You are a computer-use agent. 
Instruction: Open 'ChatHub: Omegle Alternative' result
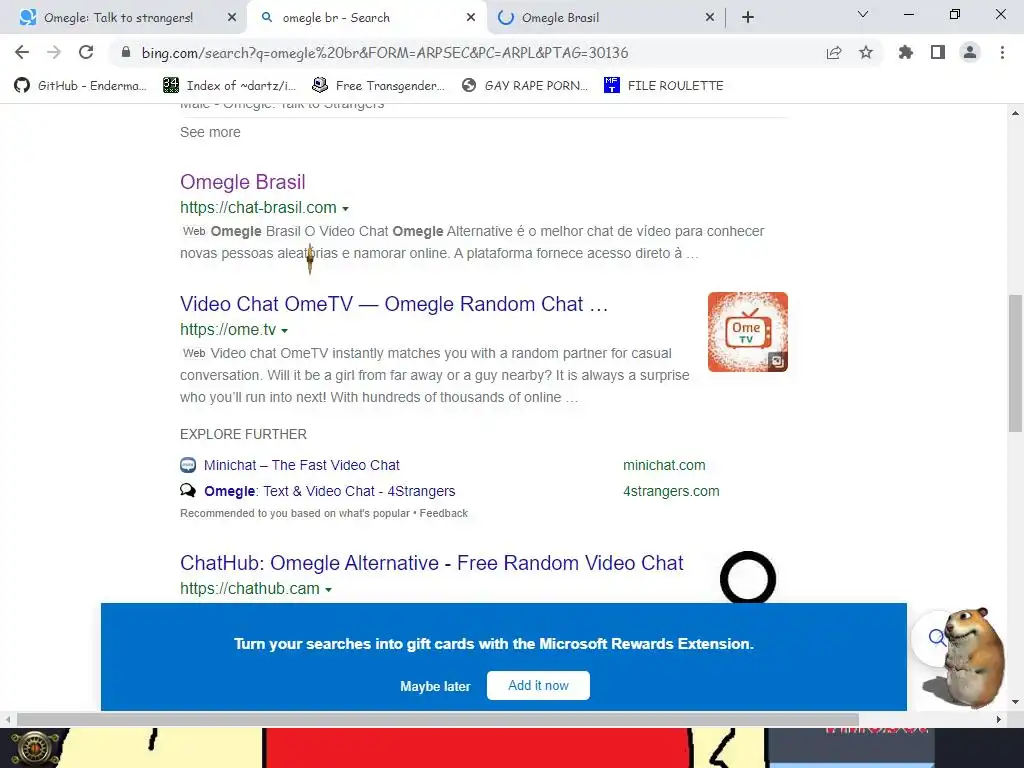click(x=432, y=562)
